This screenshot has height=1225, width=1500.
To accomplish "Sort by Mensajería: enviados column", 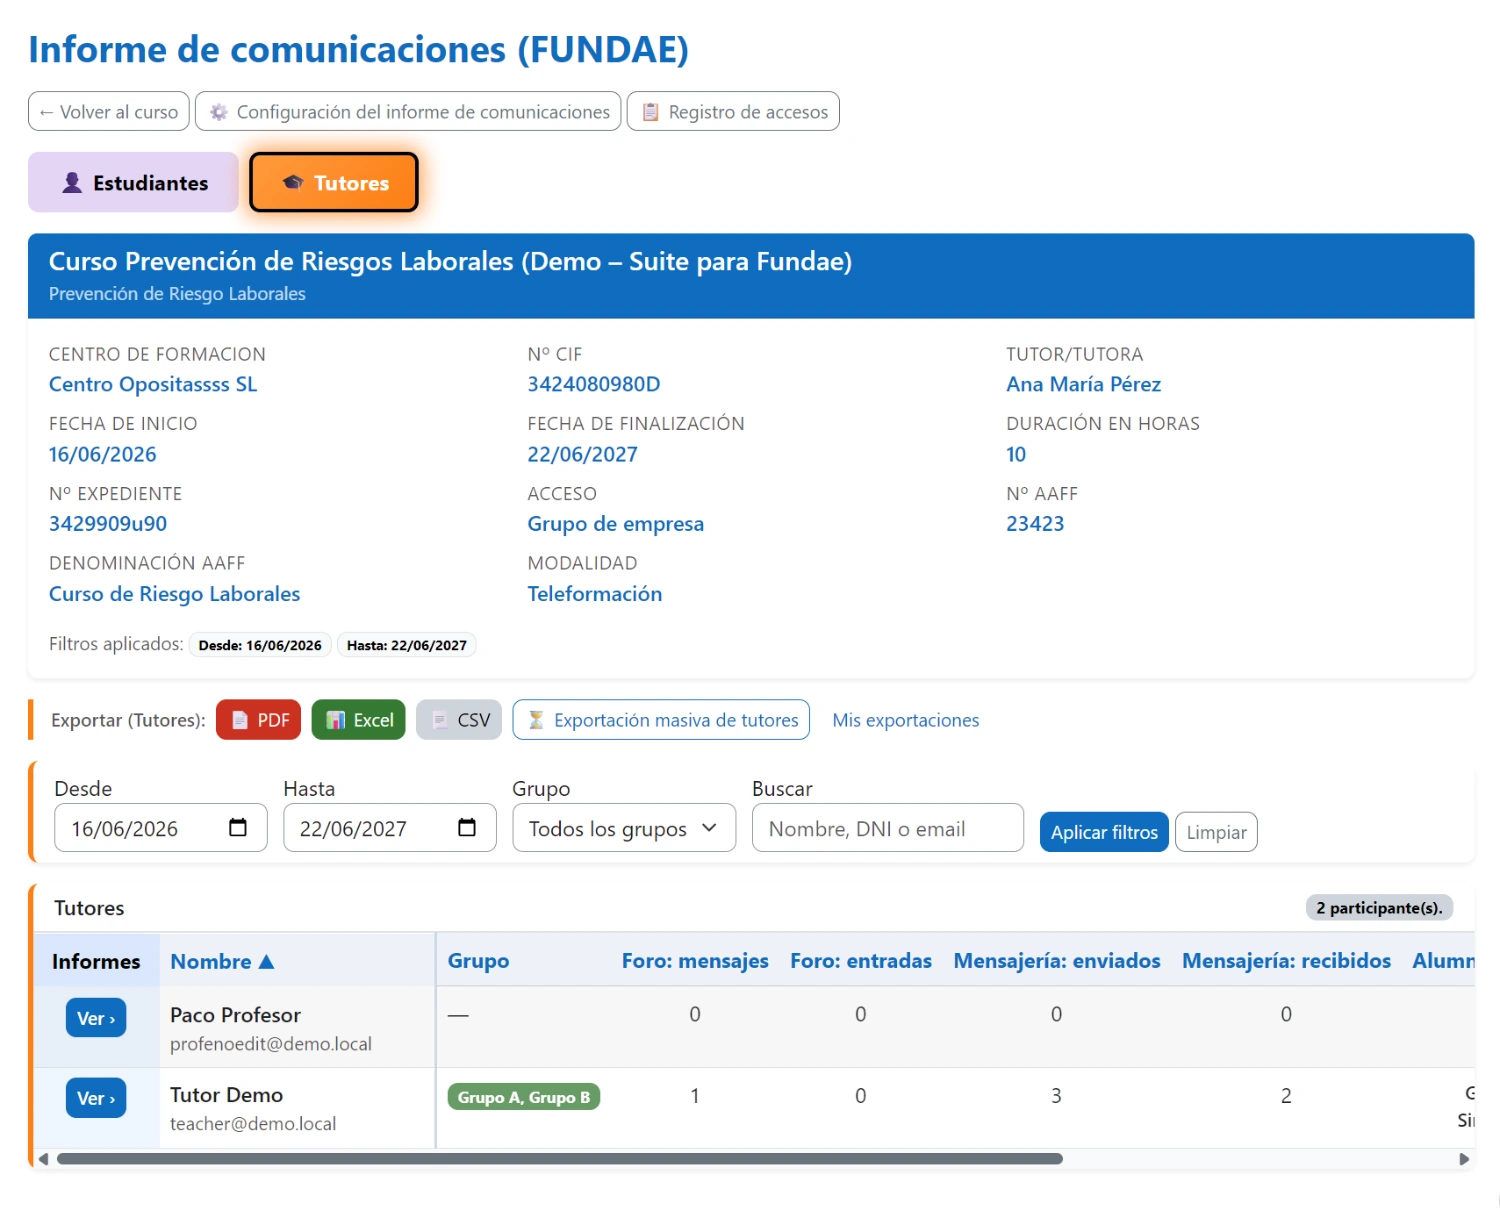I will (x=1057, y=961).
